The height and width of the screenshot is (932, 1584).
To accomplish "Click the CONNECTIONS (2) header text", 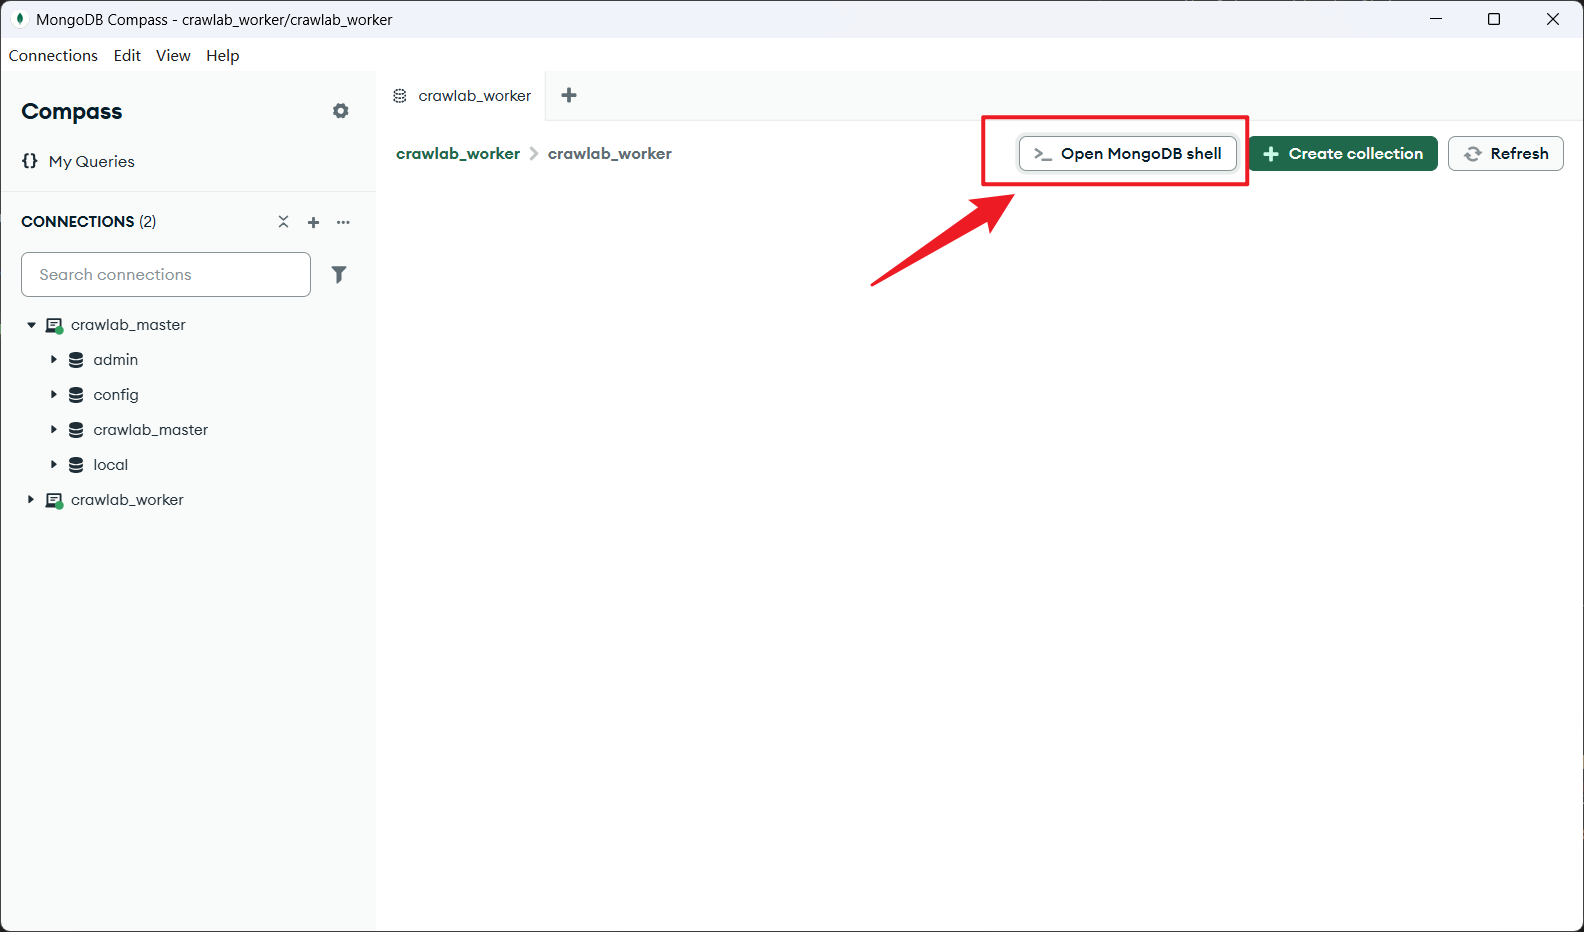I will (x=89, y=222).
